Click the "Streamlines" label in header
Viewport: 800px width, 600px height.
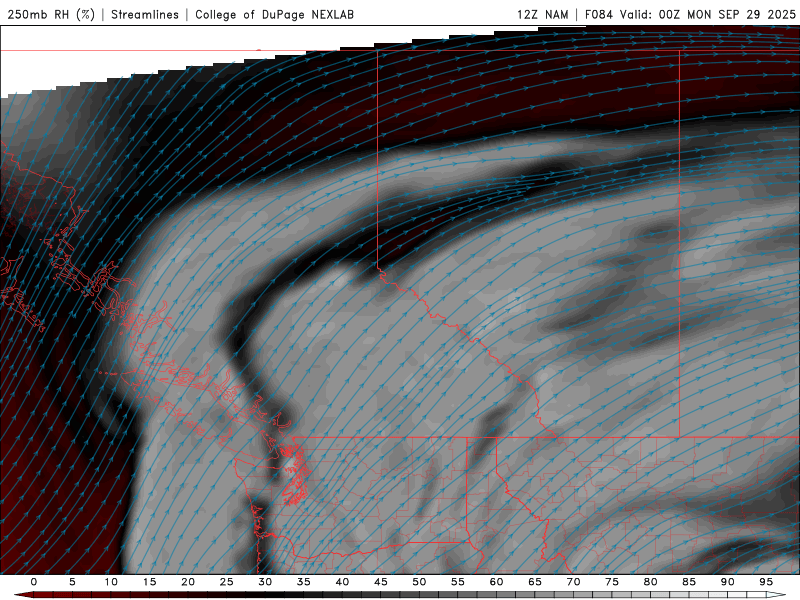145,14
